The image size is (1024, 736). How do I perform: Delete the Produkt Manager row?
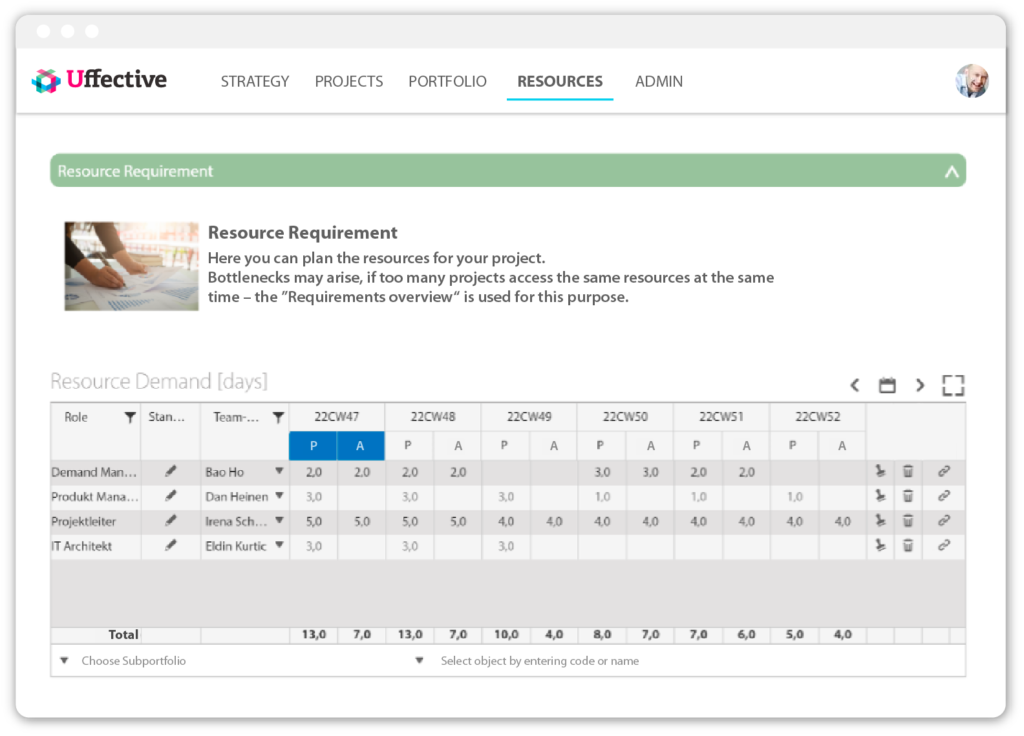tap(908, 496)
